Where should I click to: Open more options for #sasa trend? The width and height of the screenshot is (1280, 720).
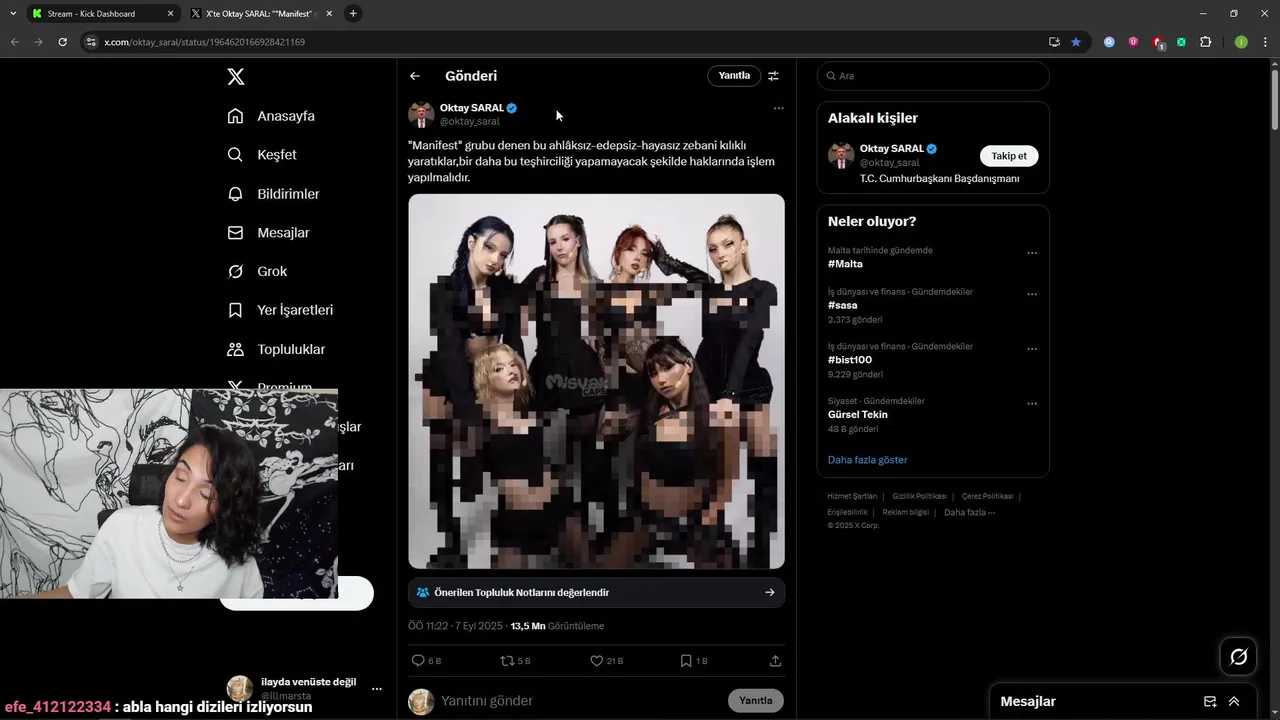tap(1032, 294)
